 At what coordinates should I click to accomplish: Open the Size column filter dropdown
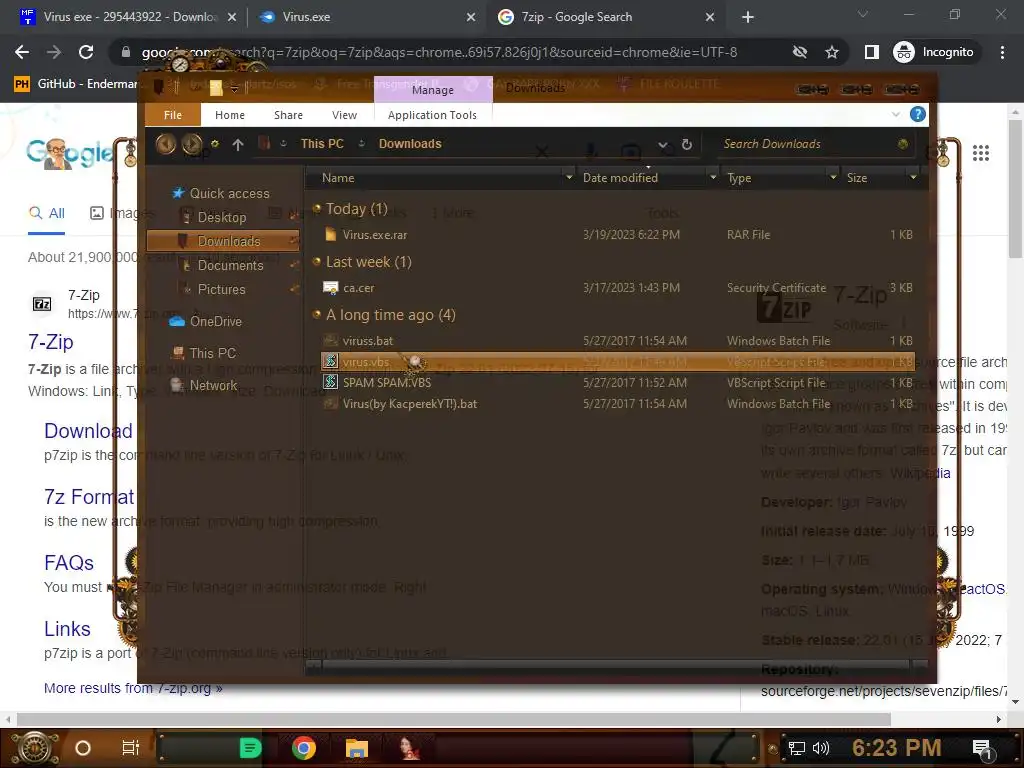pyautogui.click(x=913, y=178)
